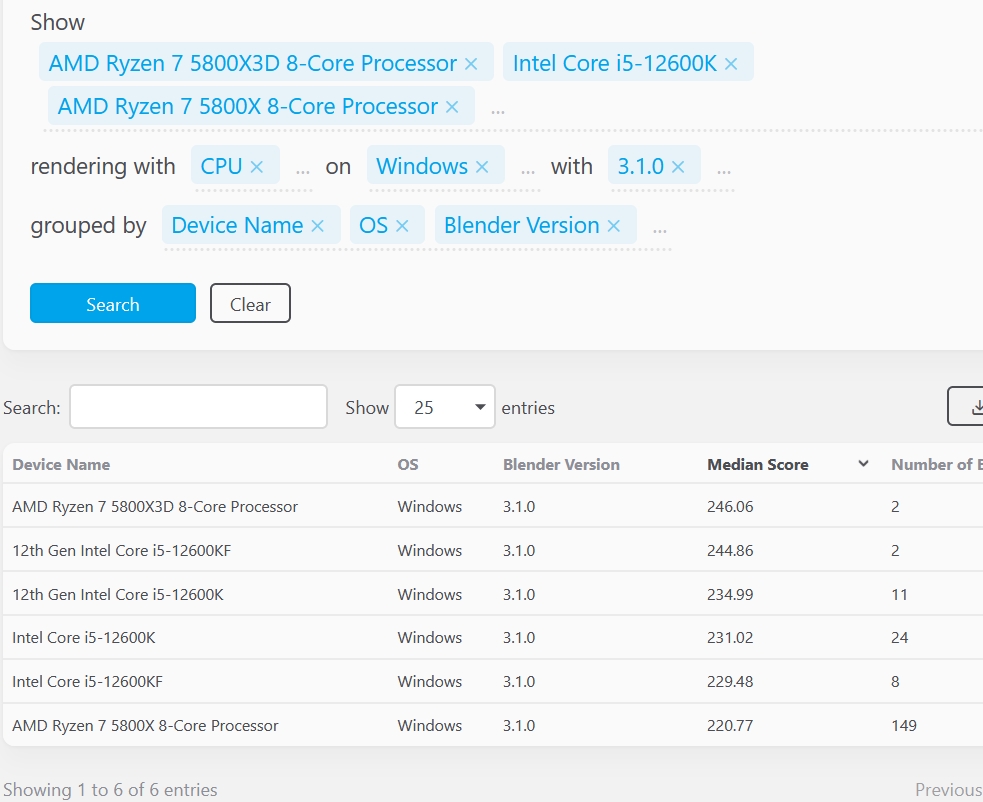Viewport: 983px width, 802px height.
Task: Remove the CPU rendering filter tag
Action: pos(256,167)
